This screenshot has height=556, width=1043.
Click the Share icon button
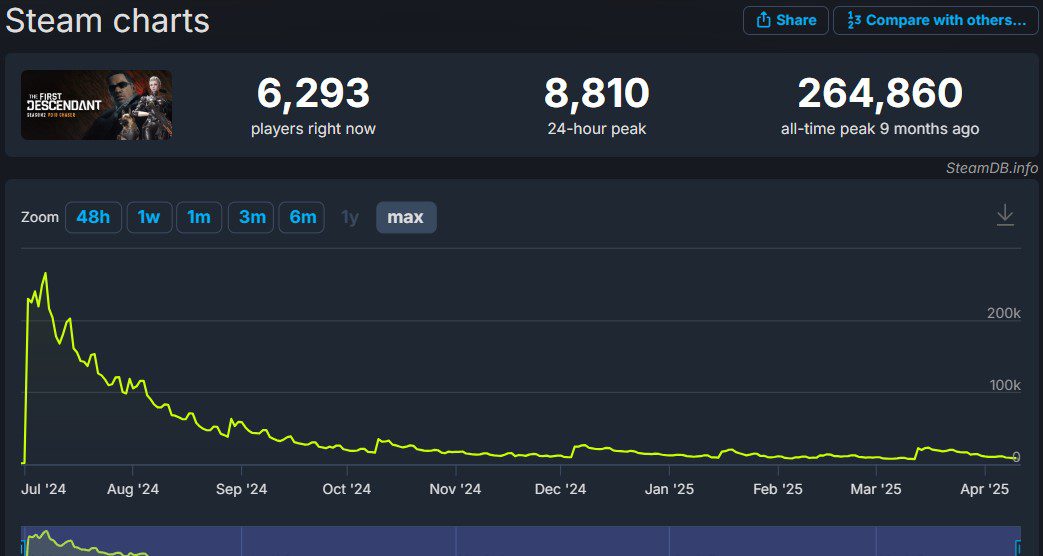pyautogui.click(x=785, y=20)
